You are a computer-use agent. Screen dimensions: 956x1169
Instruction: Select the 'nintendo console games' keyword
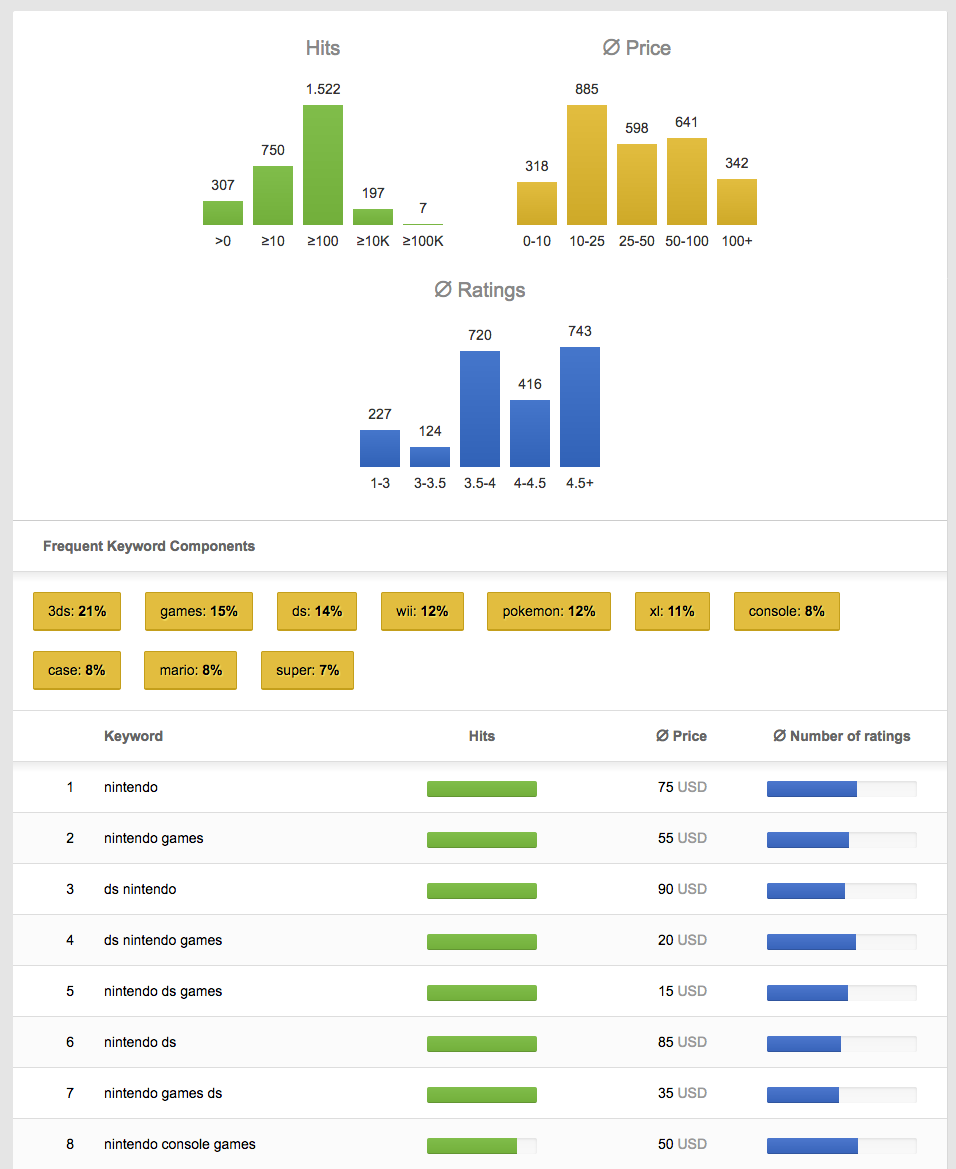[x=180, y=1144]
